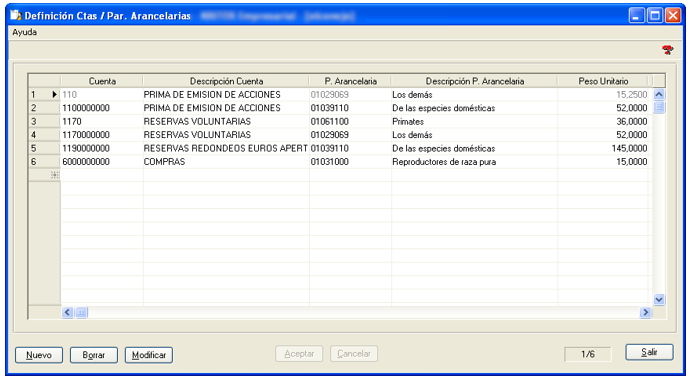The height and width of the screenshot is (381, 694).
Task: Click tariff code 01031000
Action: click(x=350, y=162)
